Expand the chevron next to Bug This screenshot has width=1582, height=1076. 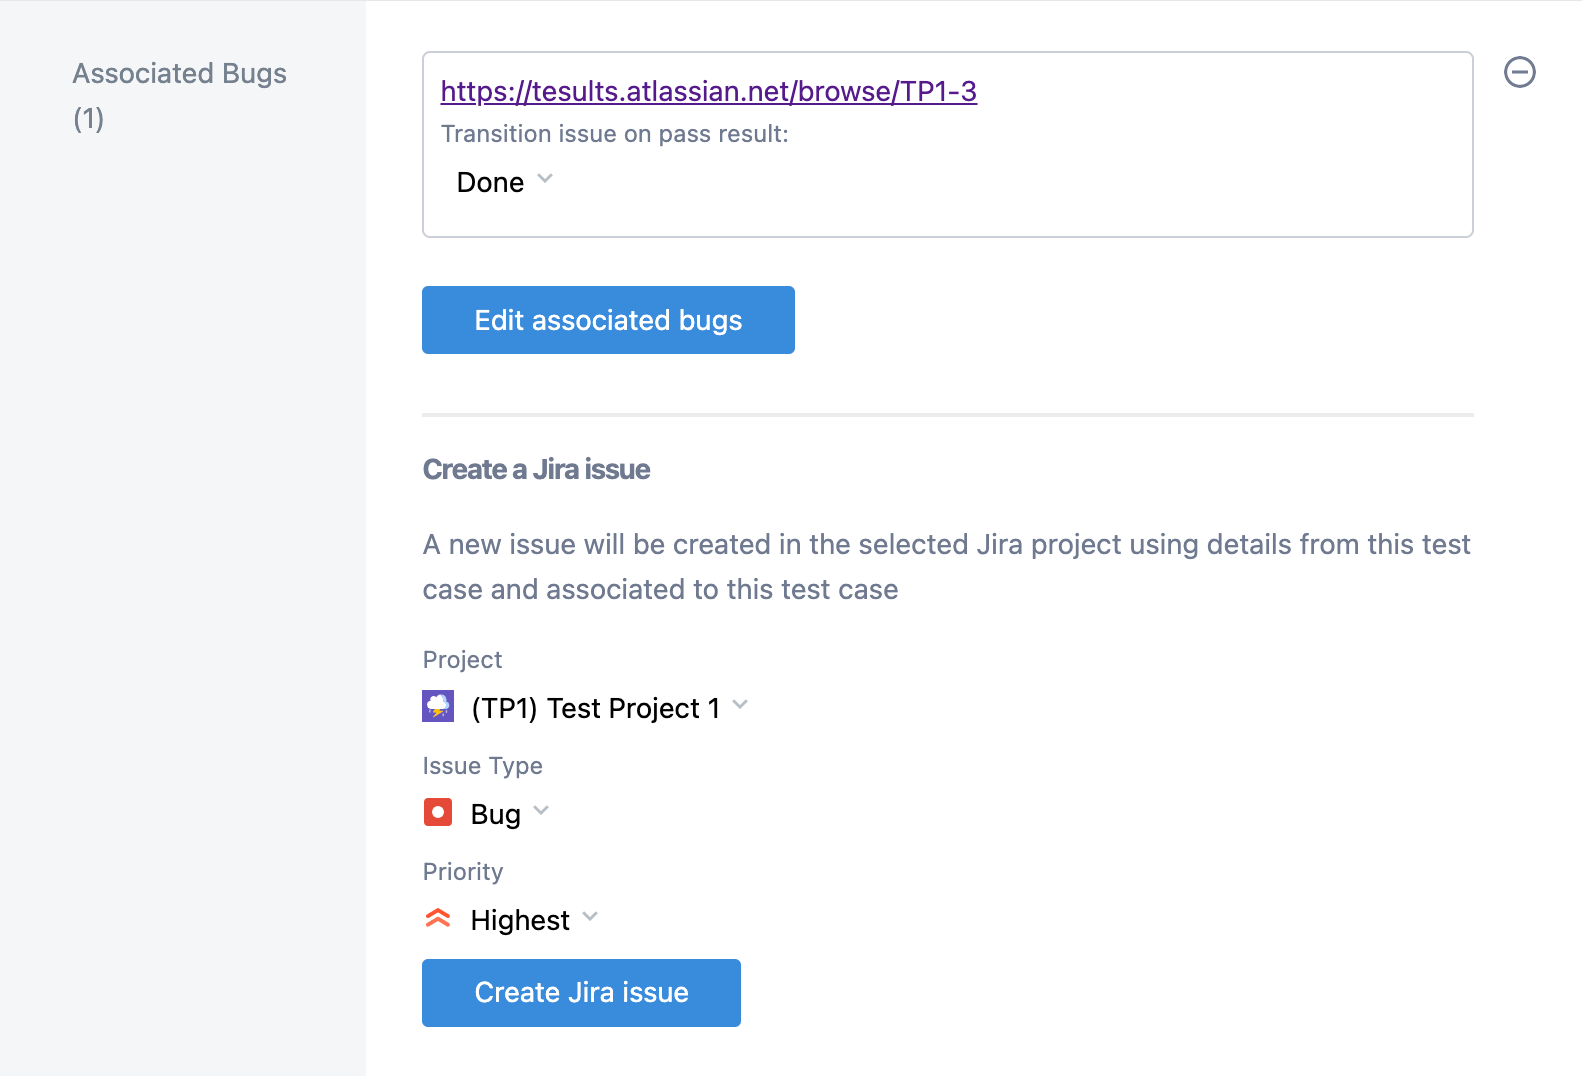(x=541, y=811)
